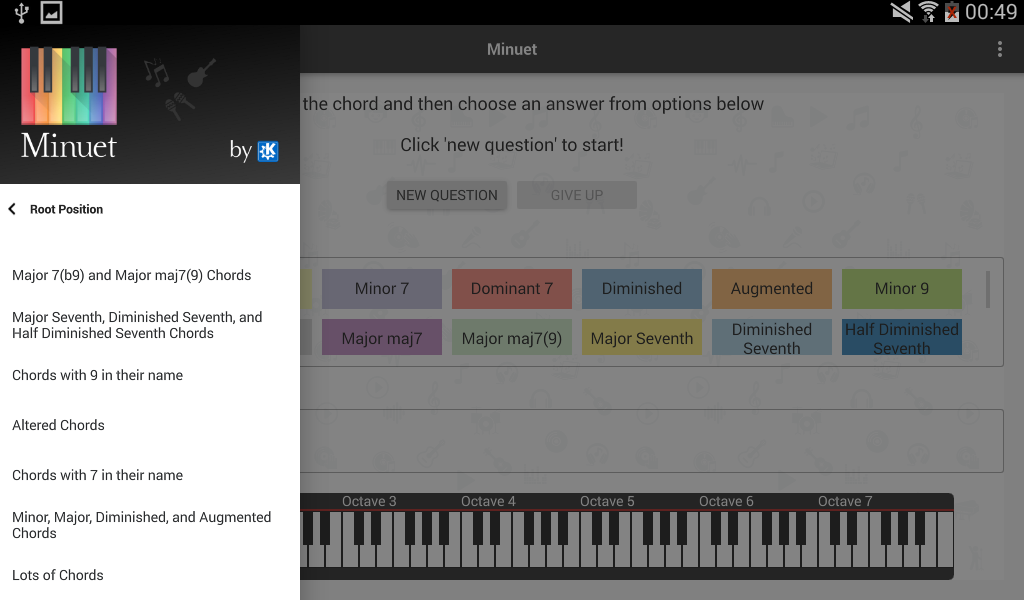This screenshot has height=600, width=1024.
Task: Go back using the Root Position chevron
Action: click(12, 208)
